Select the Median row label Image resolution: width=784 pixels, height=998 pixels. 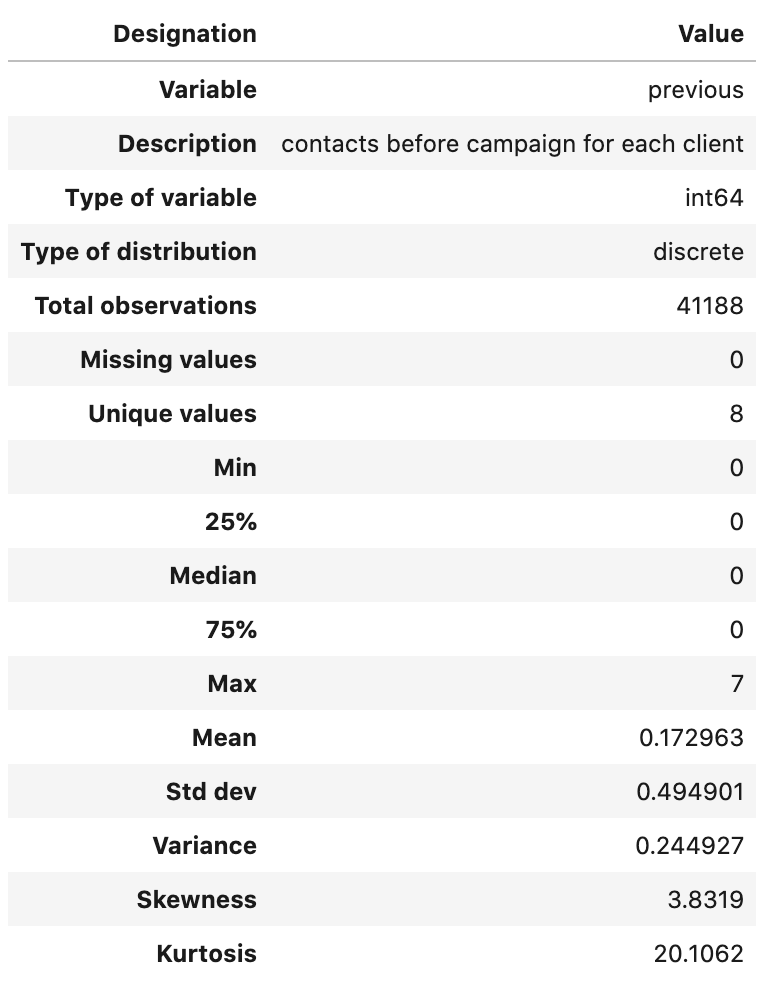click(x=213, y=576)
